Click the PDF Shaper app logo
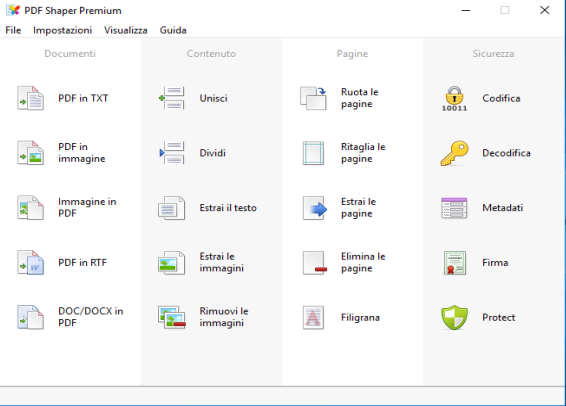The image size is (566, 406). click(13, 10)
